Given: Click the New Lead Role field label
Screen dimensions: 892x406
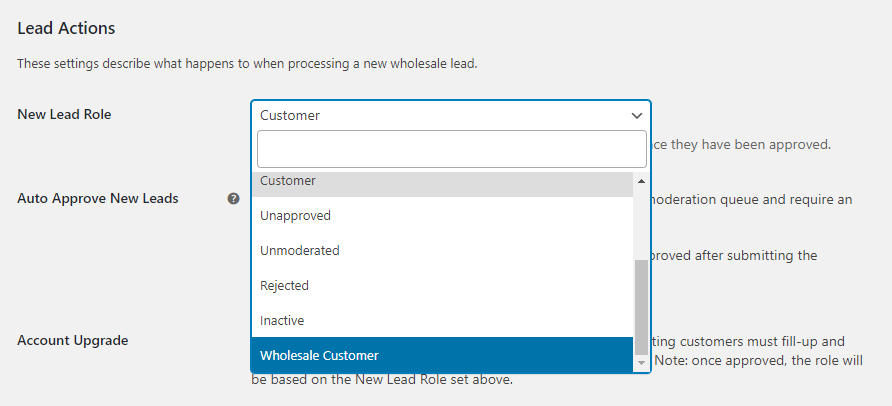Looking at the screenshot, I should pyautogui.click(x=64, y=115).
